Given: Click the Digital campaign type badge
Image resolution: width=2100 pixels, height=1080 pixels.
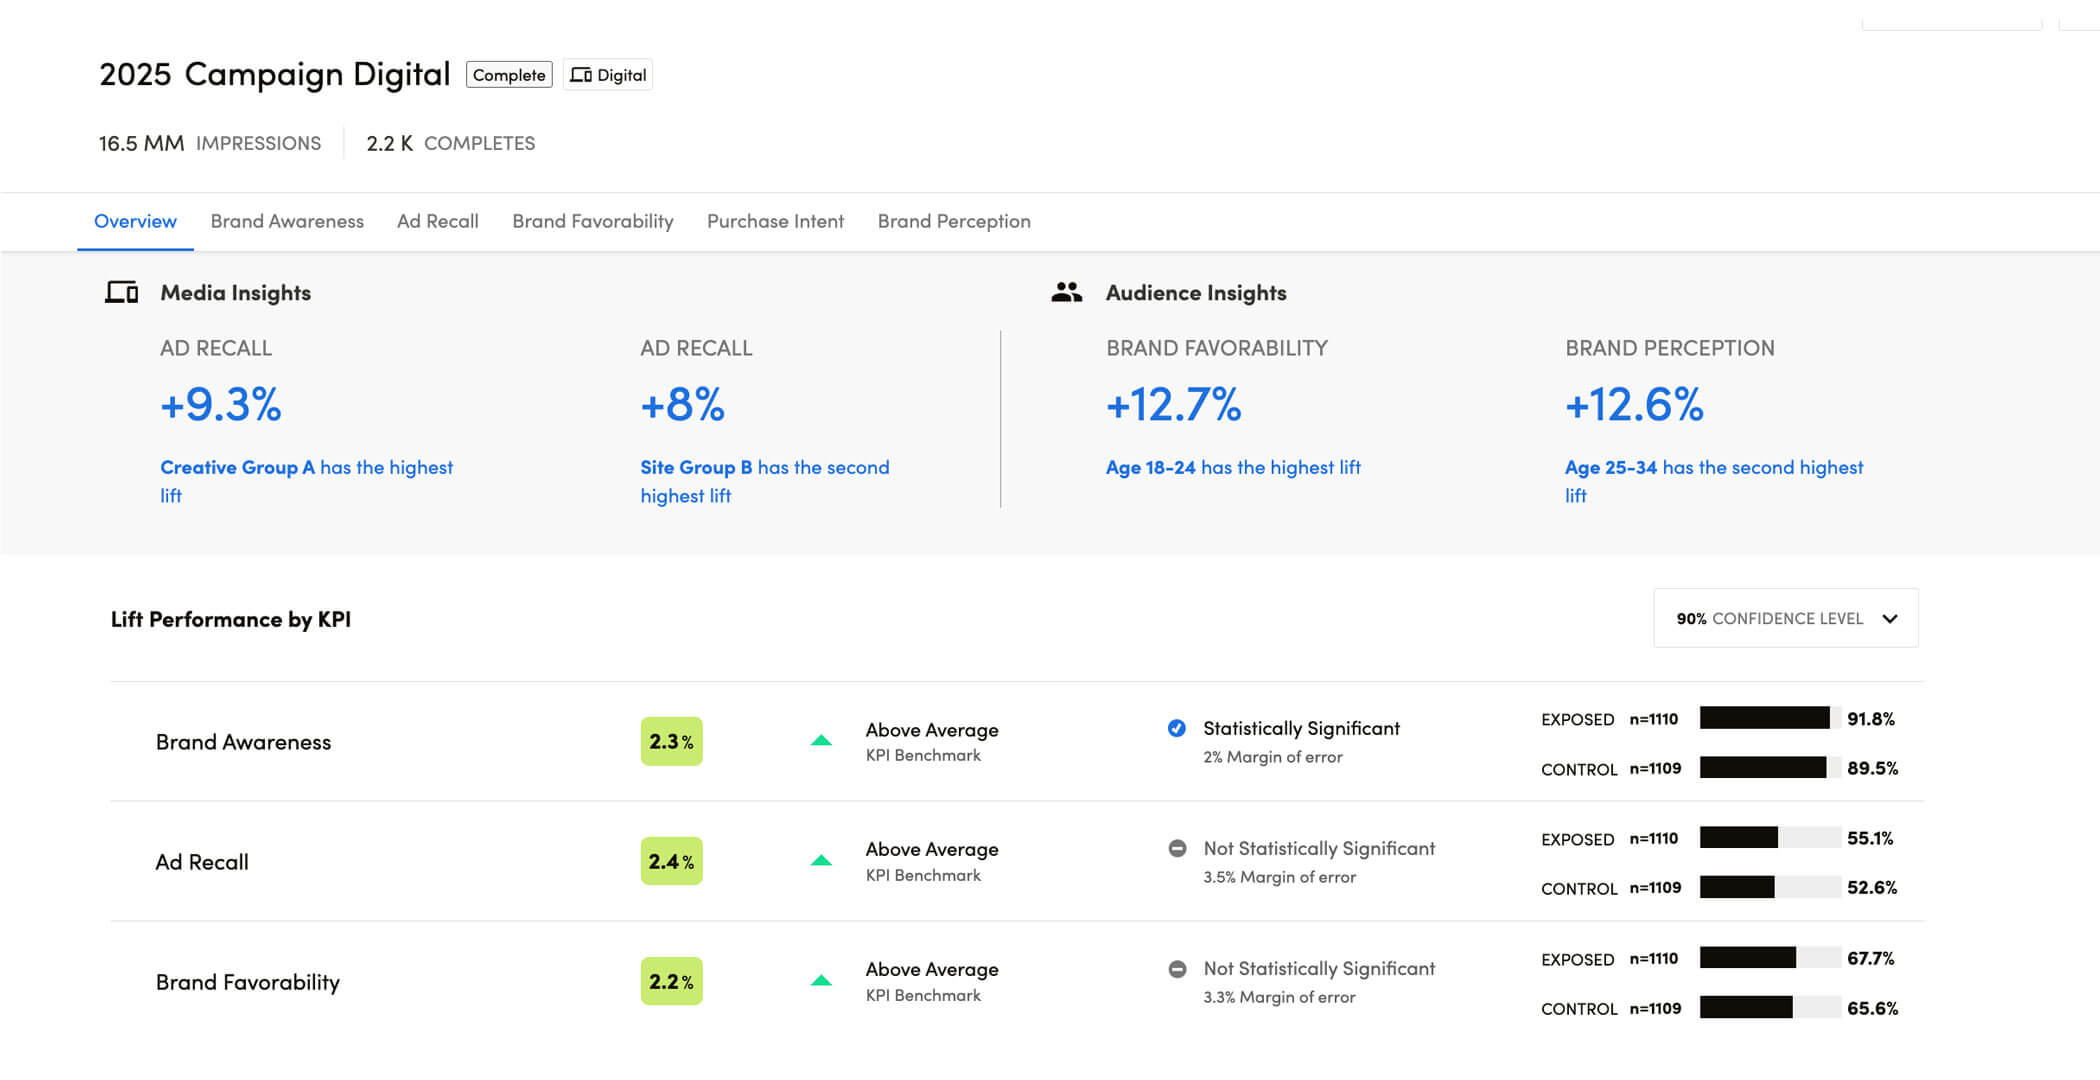Looking at the screenshot, I should coord(608,75).
